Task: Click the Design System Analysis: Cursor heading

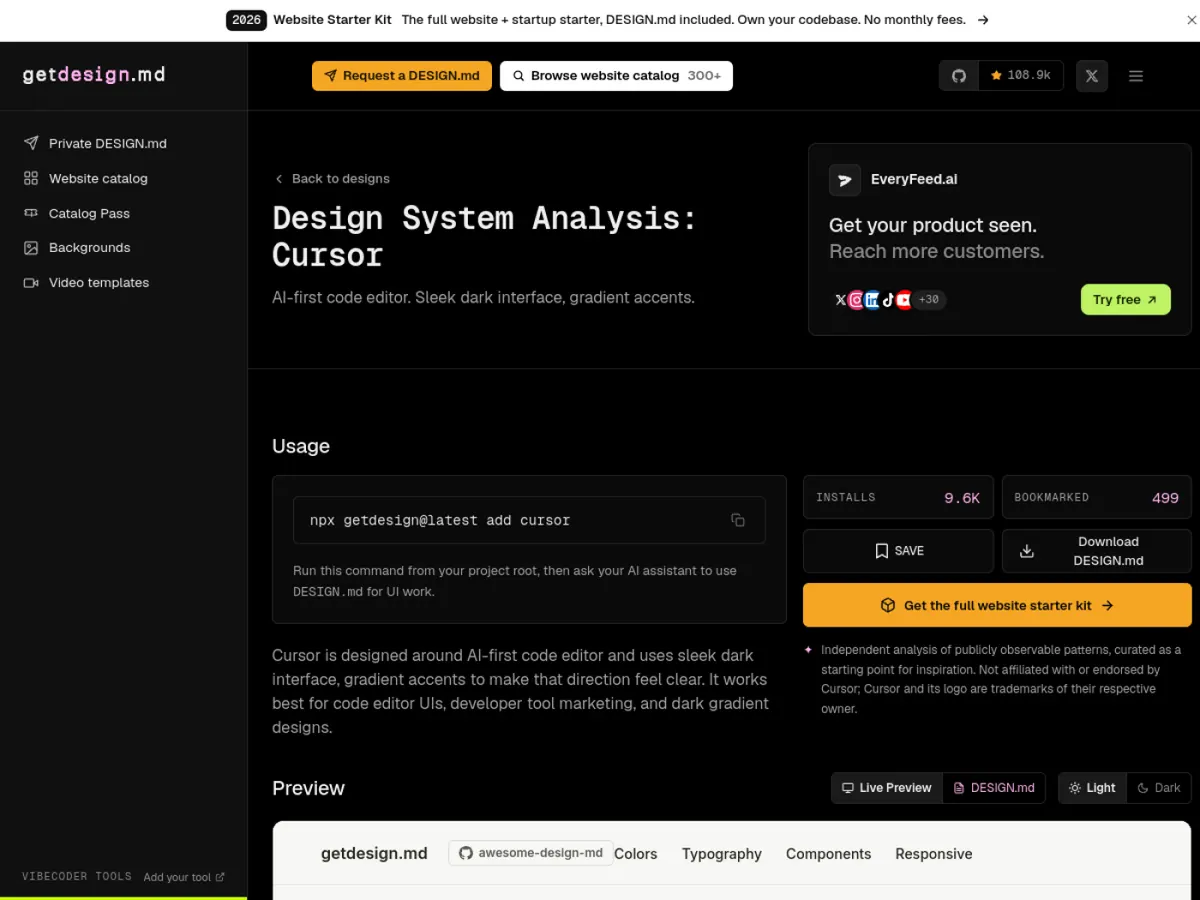Action: tap(485, 236)
